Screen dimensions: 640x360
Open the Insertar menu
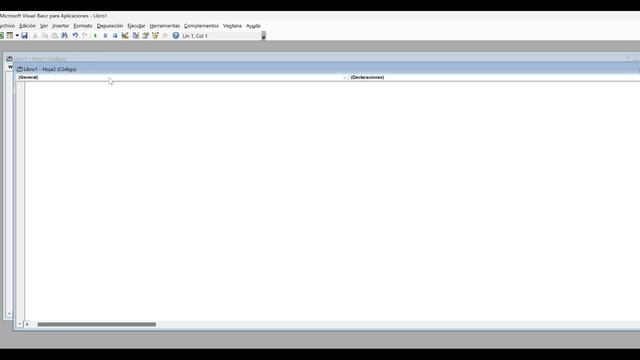point(60,26)
